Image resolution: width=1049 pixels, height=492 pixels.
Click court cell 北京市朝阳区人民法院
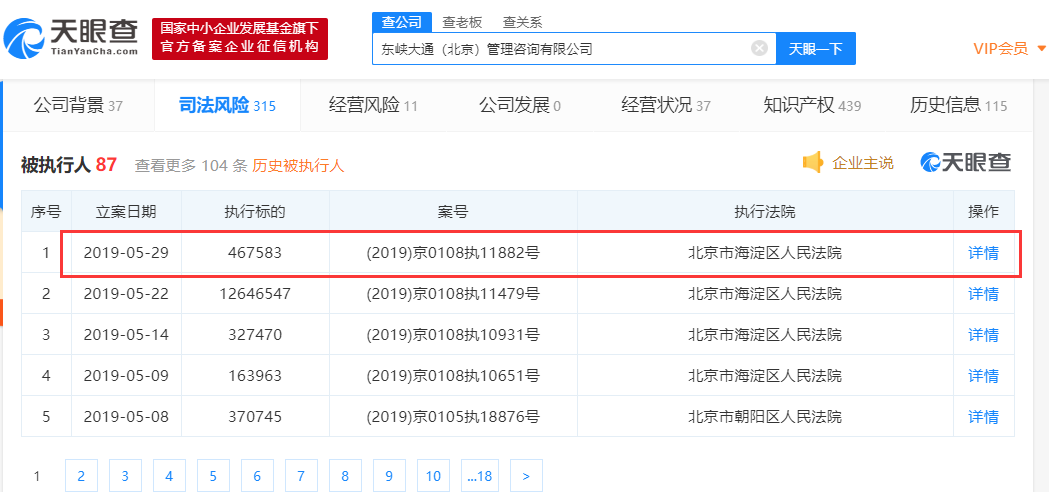765,416
